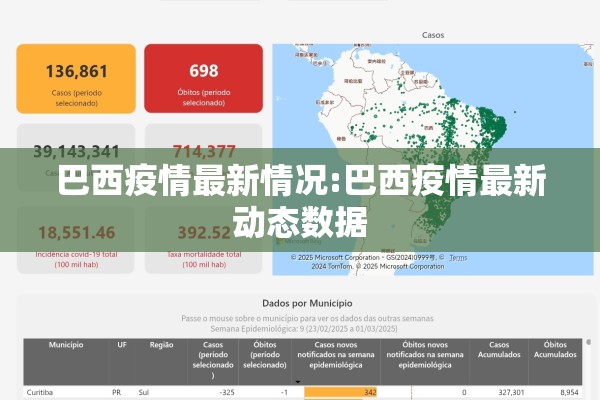Click the orange 342 bar for Curitiba

(x=341, y=392)
